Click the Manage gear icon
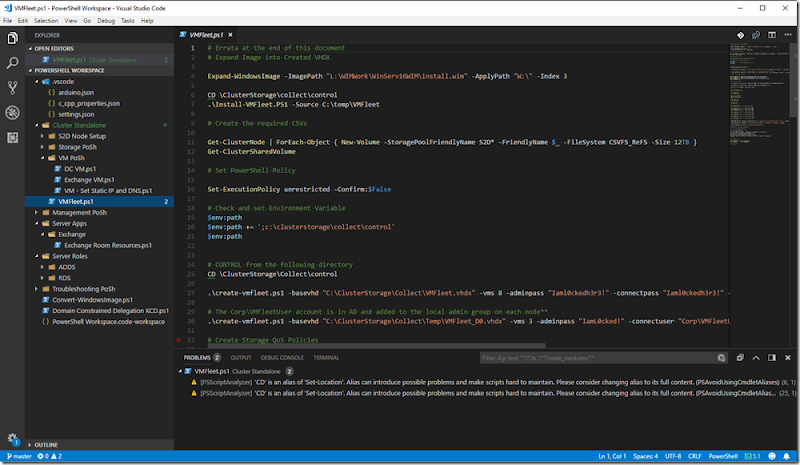This screenshot has height=465, width=800. (13, 438)
